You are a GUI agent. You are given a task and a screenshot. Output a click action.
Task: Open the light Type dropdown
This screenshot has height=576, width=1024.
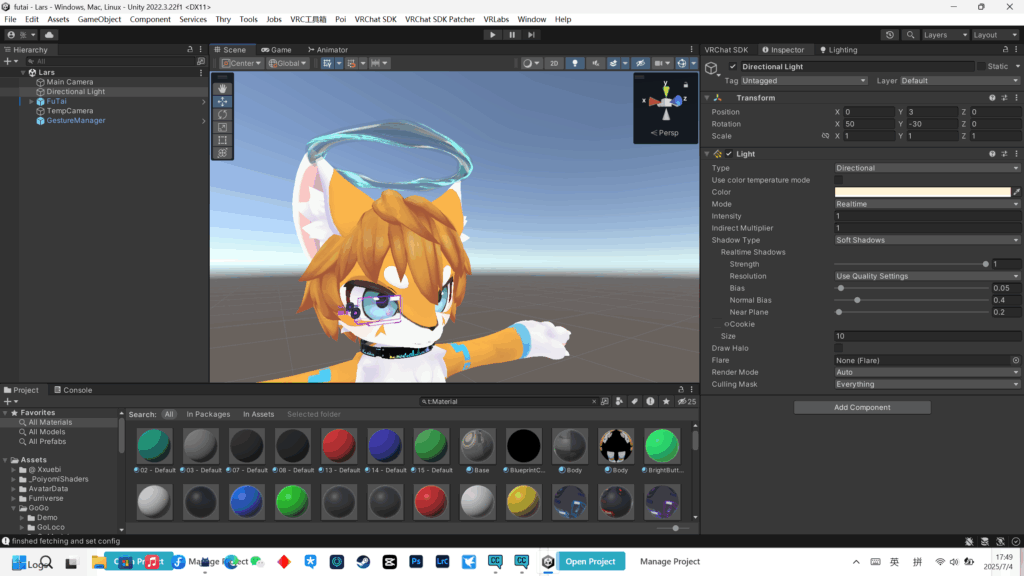pos(927,168)
